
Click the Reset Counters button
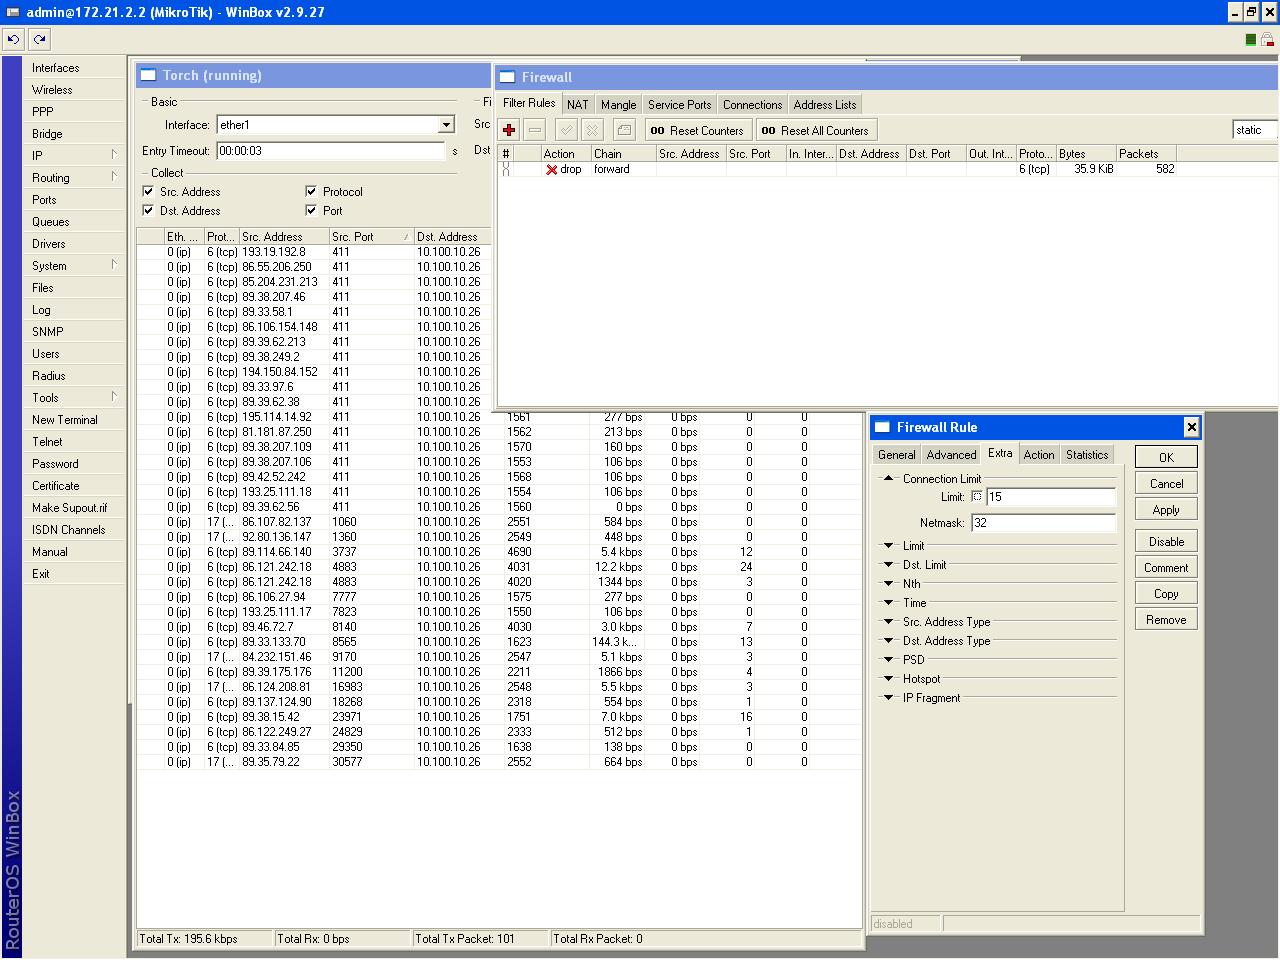[x=697, y=130]
